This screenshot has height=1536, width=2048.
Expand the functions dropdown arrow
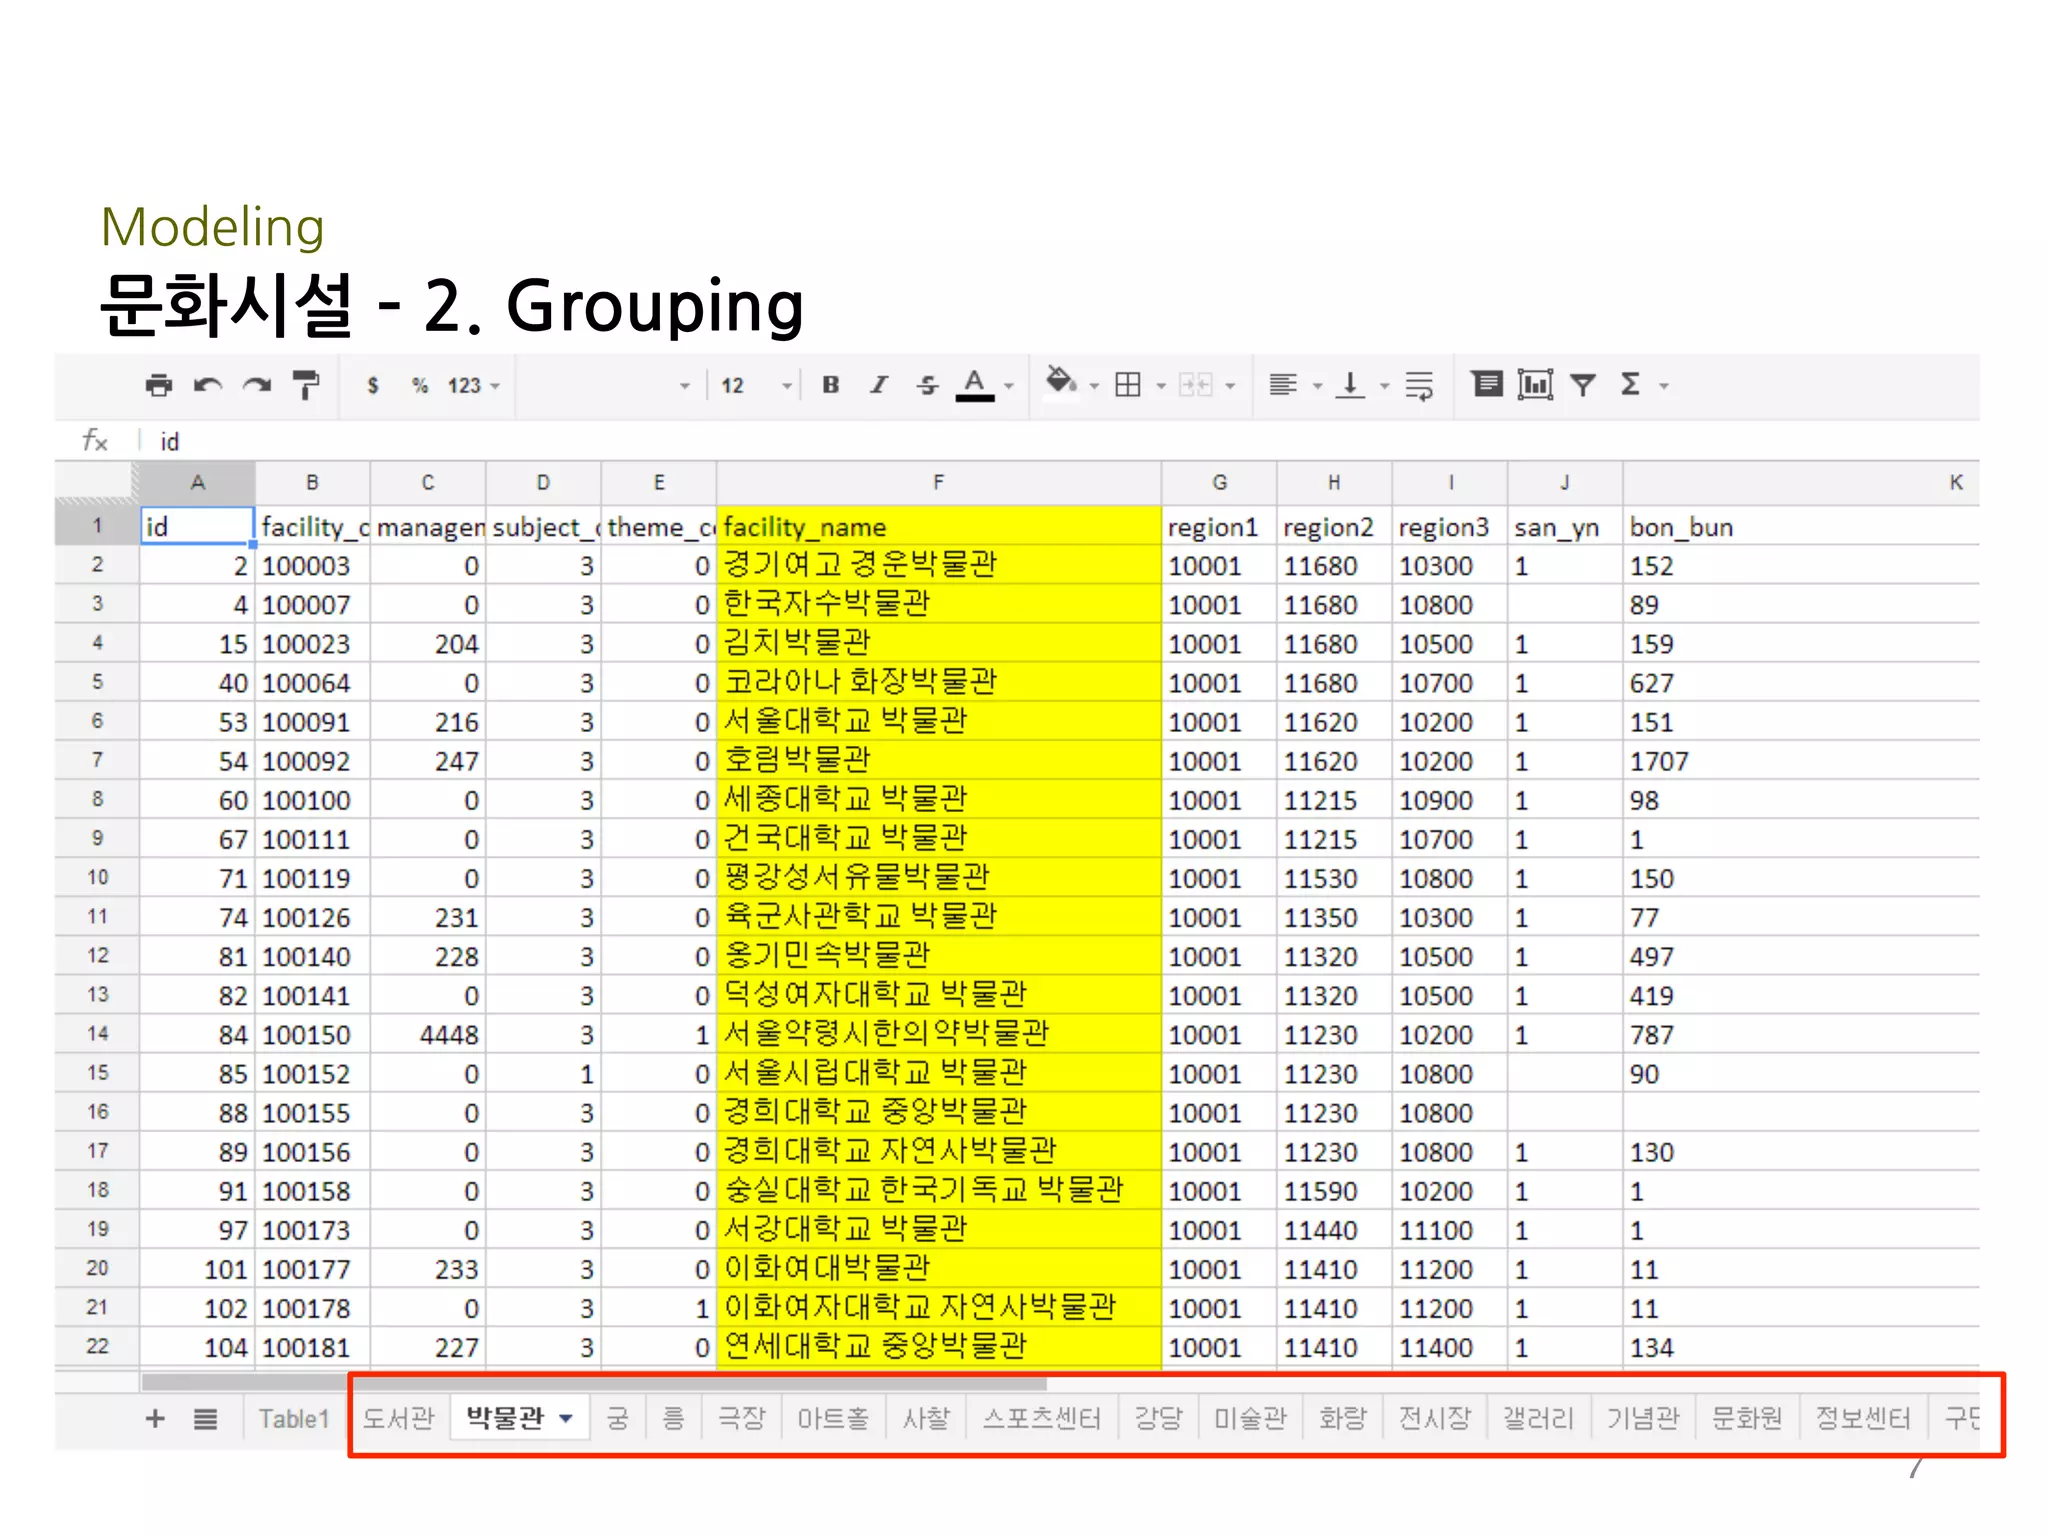1664,386
